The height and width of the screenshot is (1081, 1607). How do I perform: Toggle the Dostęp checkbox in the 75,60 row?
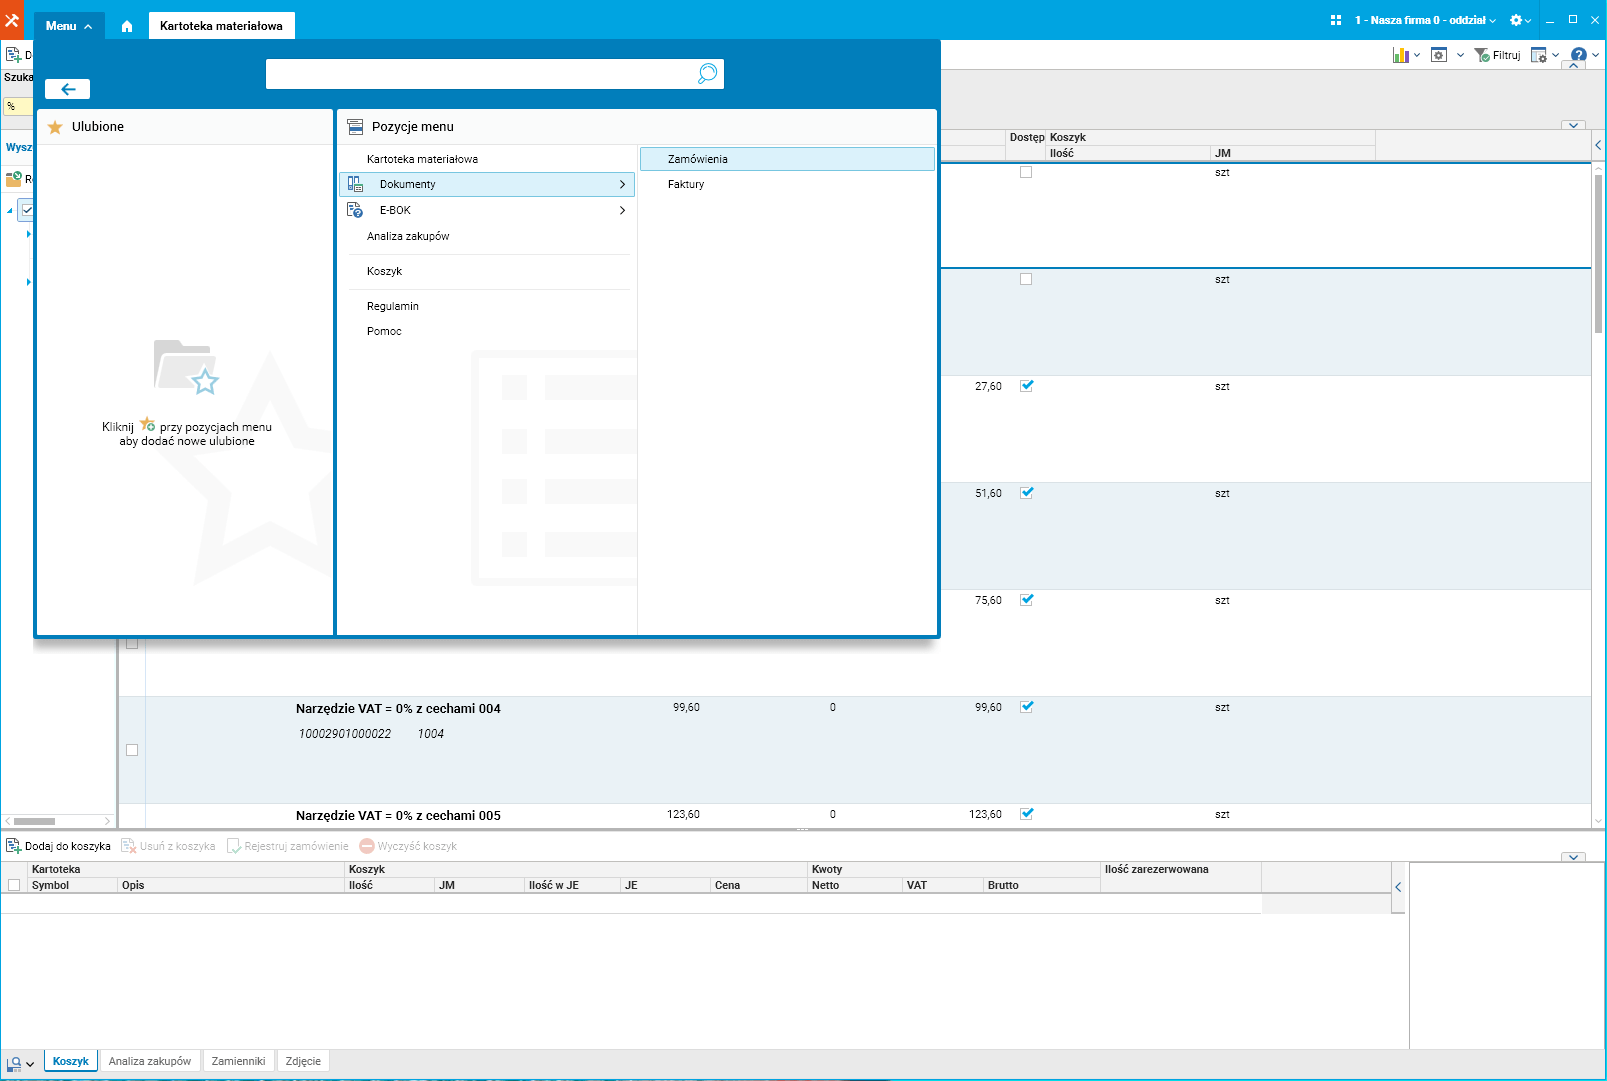click(1026, 600)
